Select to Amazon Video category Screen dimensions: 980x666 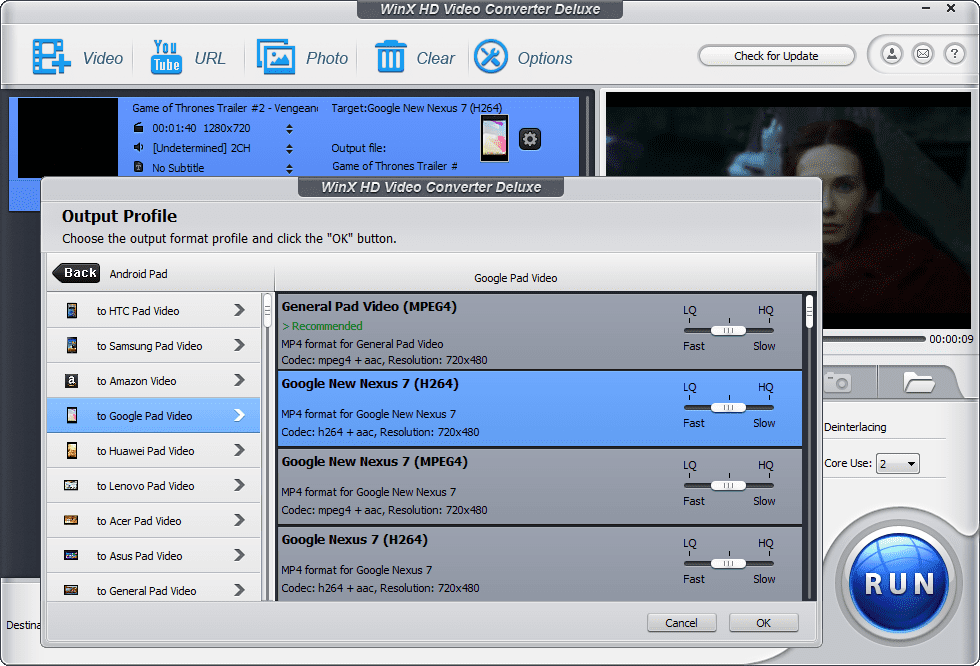pyautogui.click(x=153, y=380)
